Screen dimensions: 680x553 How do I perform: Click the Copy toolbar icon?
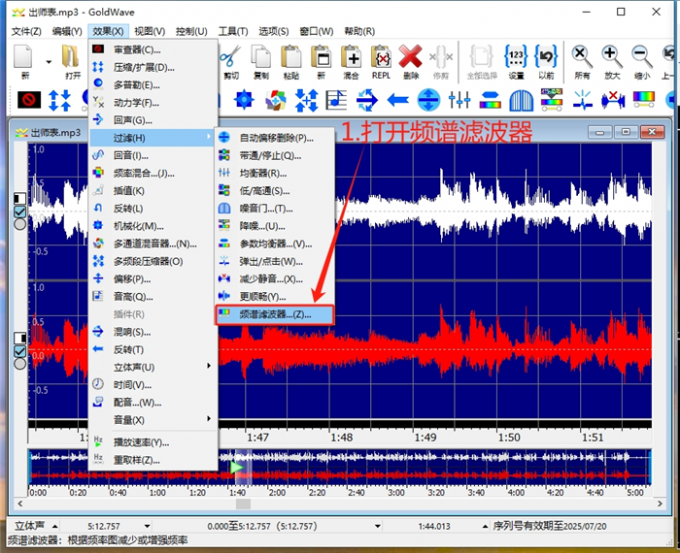coord(261,56)
